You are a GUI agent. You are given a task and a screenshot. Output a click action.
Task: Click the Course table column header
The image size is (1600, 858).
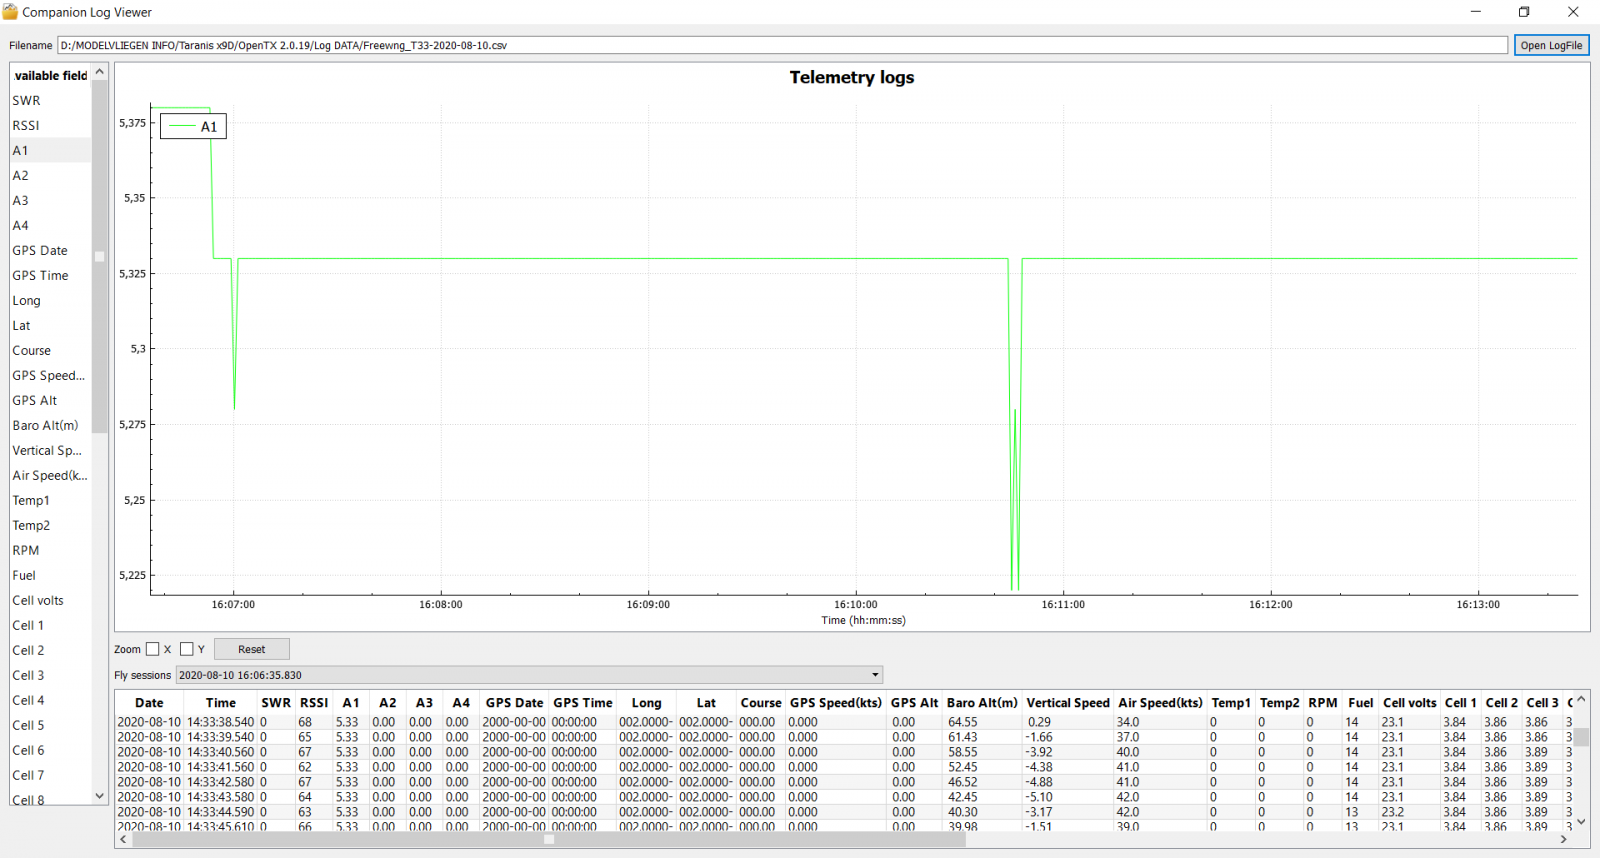click(x=761, y=703)
